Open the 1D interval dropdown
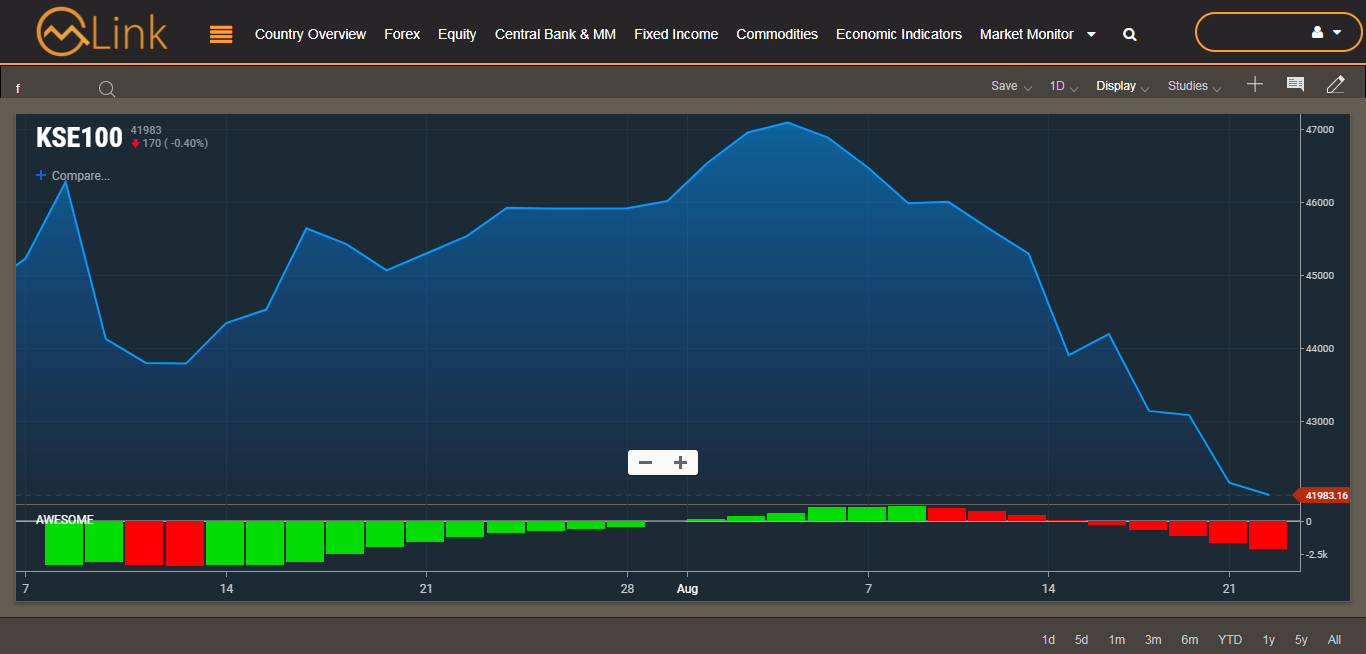This screenshot has width=1366, height=654. click(1064, 86)
